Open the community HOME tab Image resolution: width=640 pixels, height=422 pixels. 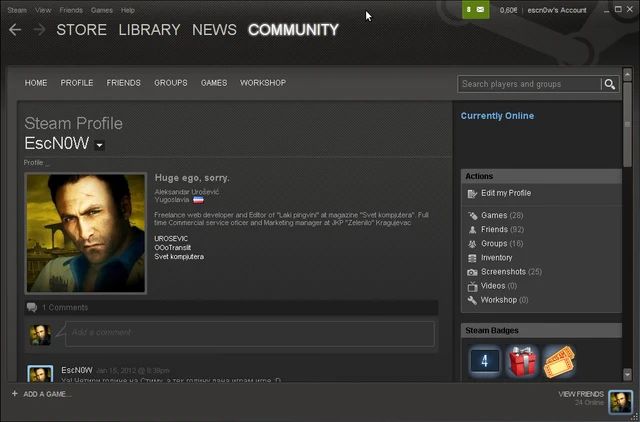click(36, 83)
